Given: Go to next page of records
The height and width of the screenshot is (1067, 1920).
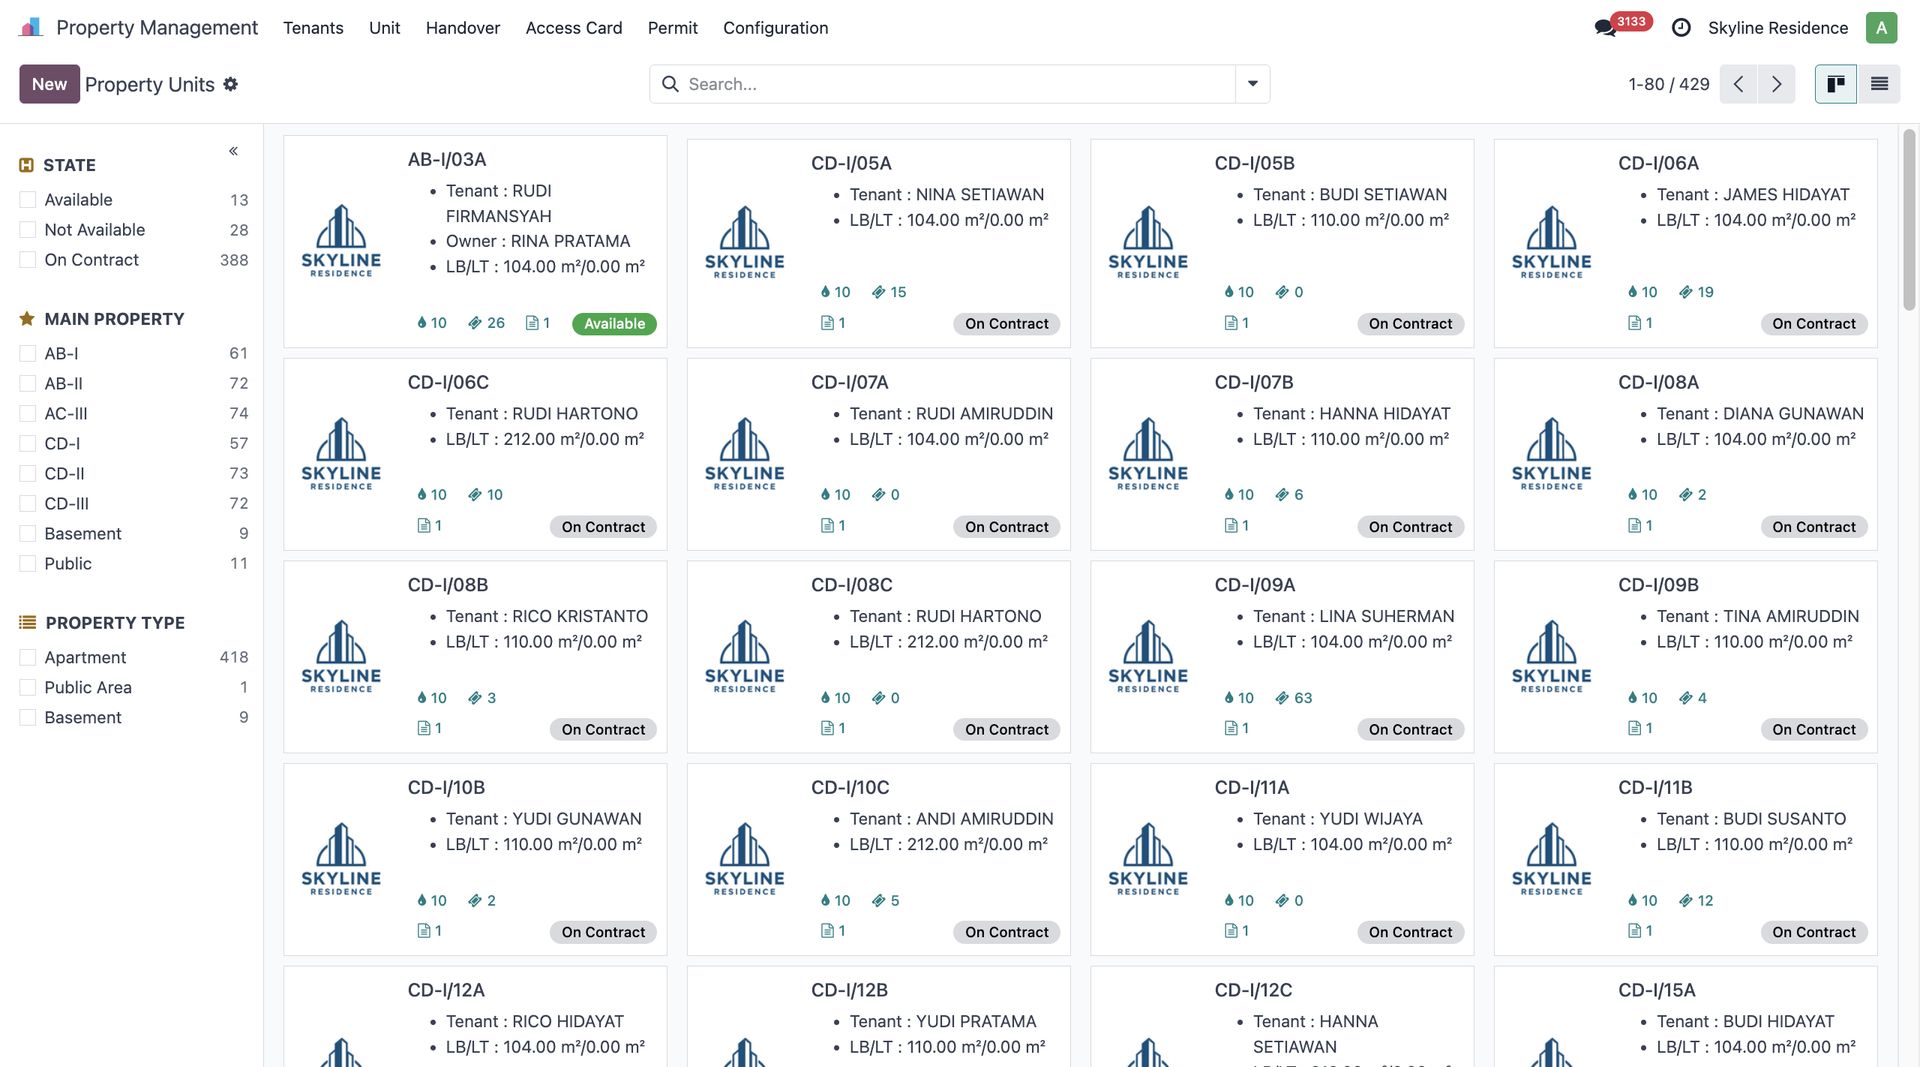Looking at the screenshot, I should point(1776,84).
